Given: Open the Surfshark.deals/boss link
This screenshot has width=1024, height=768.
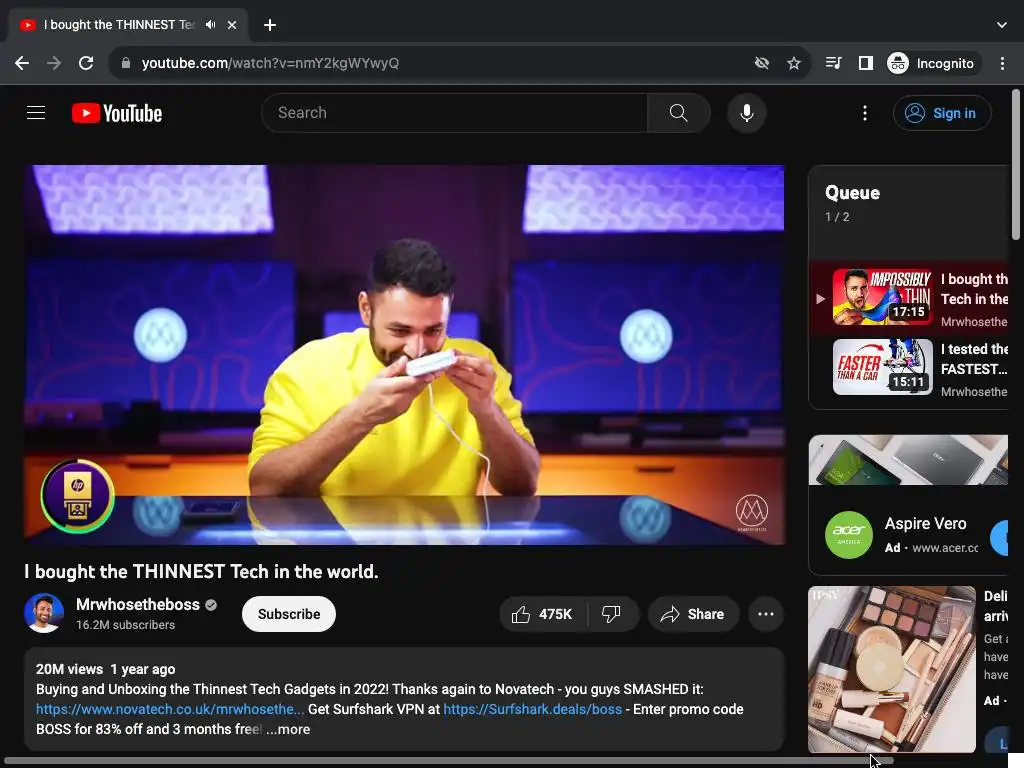Looking at the screenshot, I should click(532, 709).
